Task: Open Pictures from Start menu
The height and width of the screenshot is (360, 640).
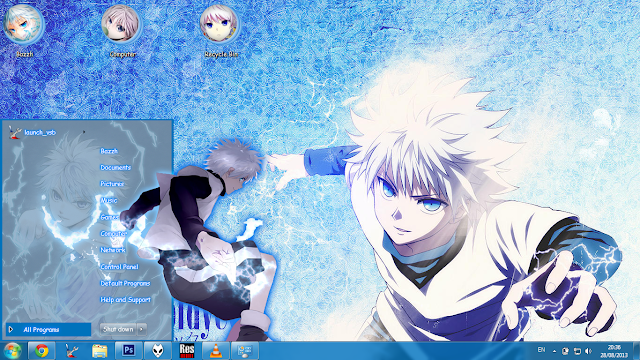Action: click(x=112, y=184)
